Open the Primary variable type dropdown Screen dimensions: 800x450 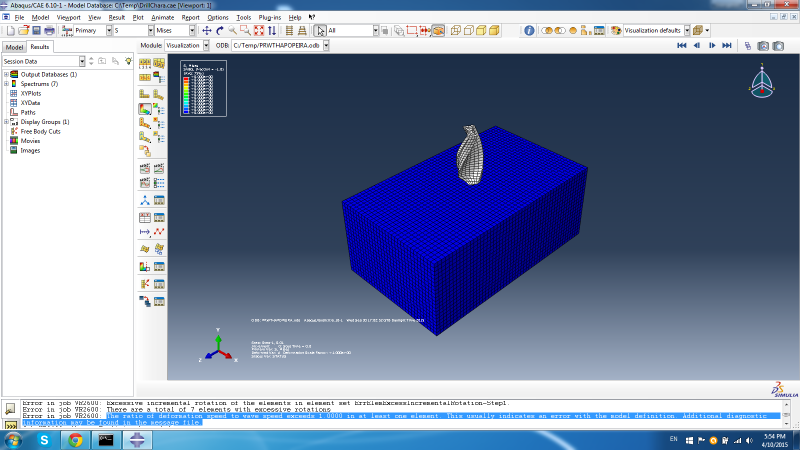coord(109,31)
